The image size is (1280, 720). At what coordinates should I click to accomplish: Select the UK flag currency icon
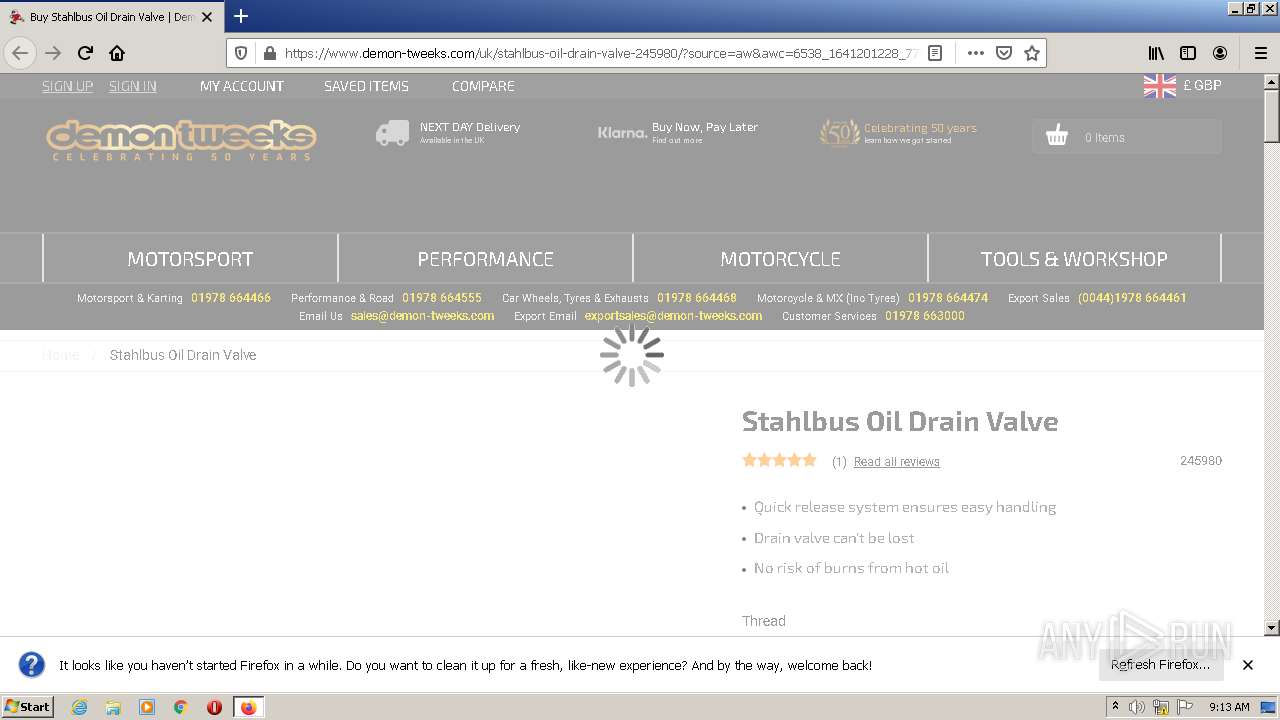tap(1160, 86)
